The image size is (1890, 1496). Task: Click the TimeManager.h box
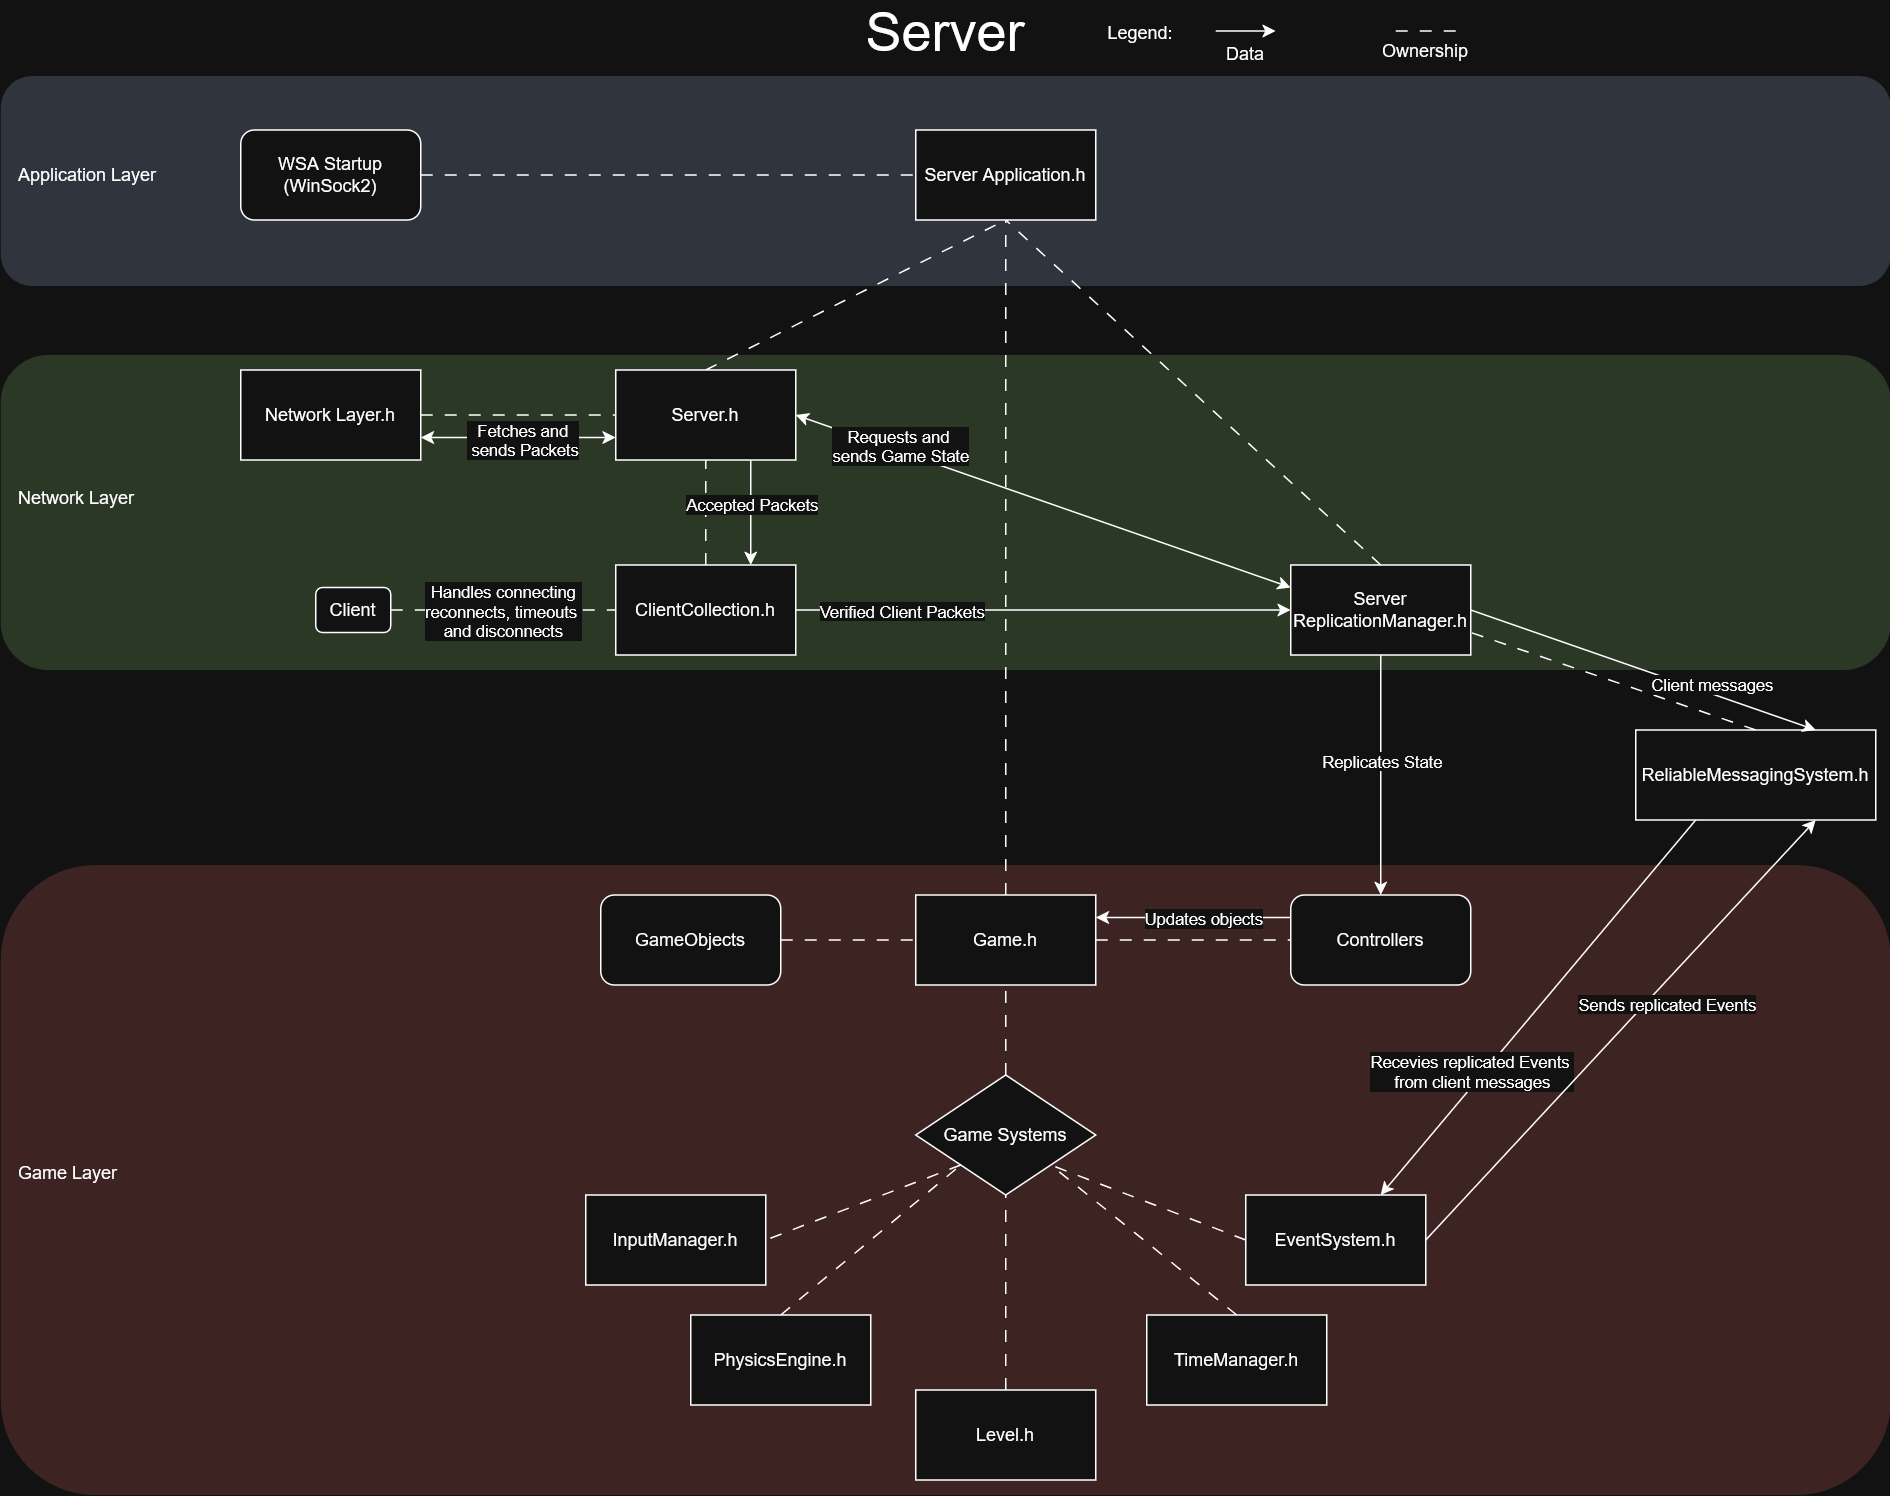click(x=1236, y=1360)
